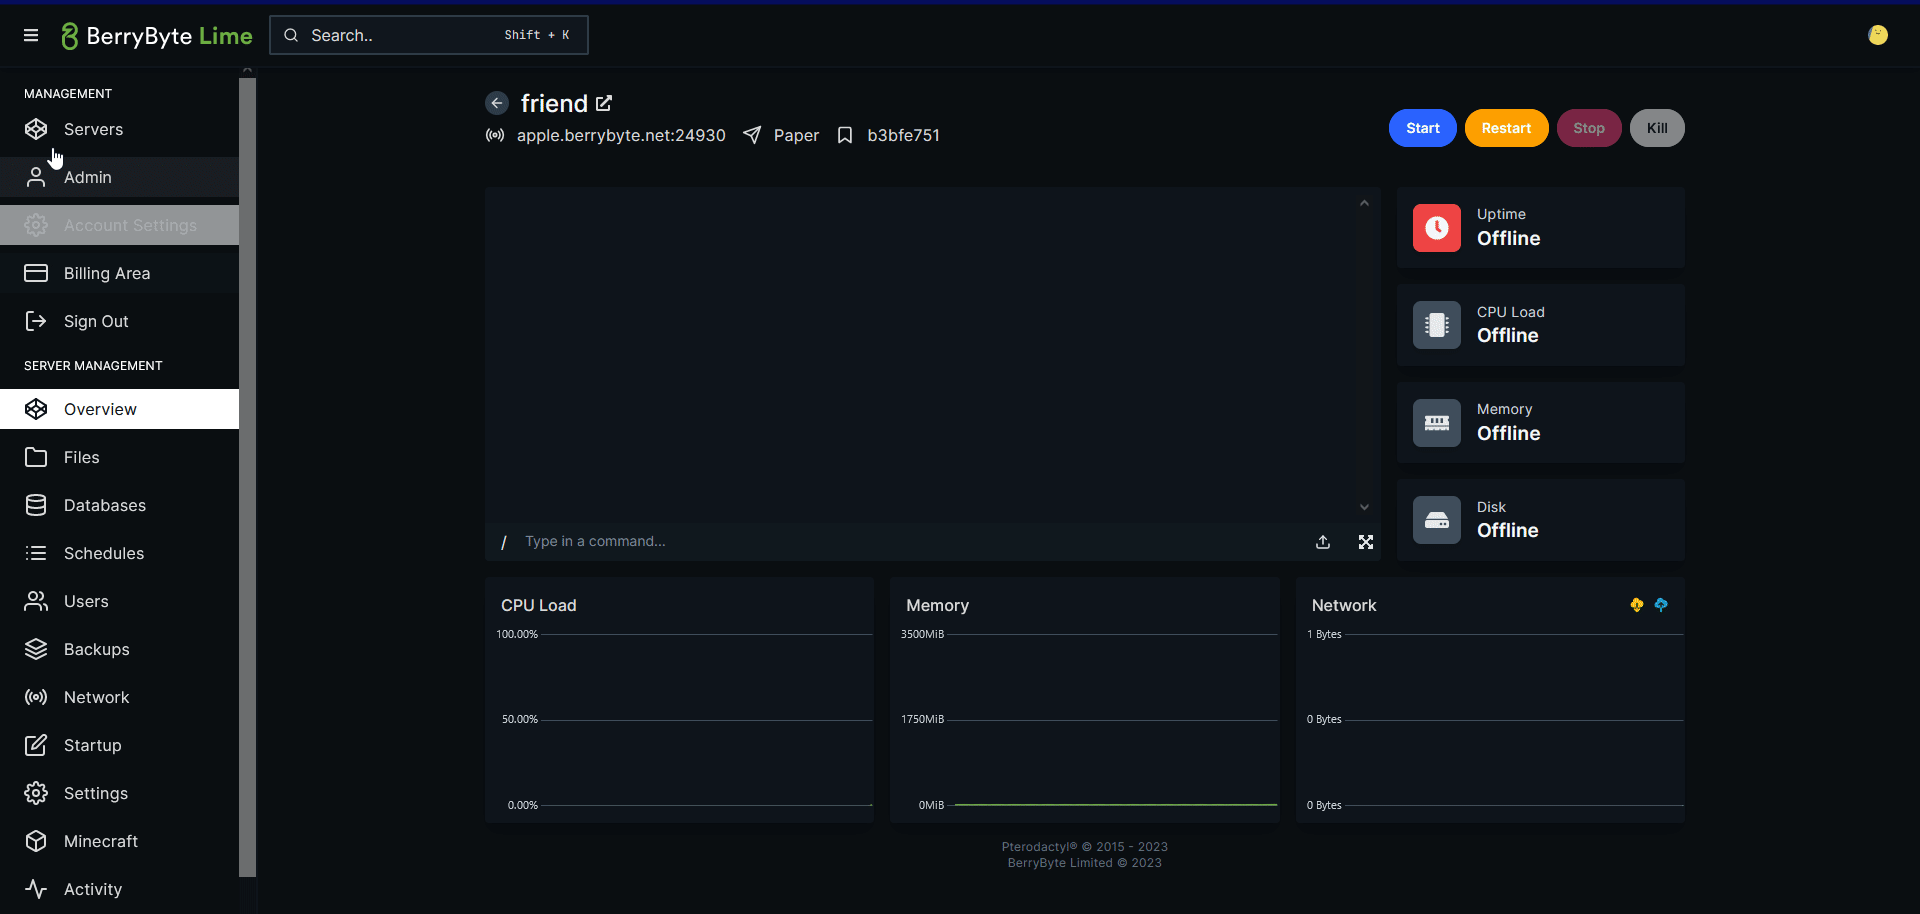This screenshot has height=914, width=1920.
Task: Click Sign Out
Action: coord(120,321)
